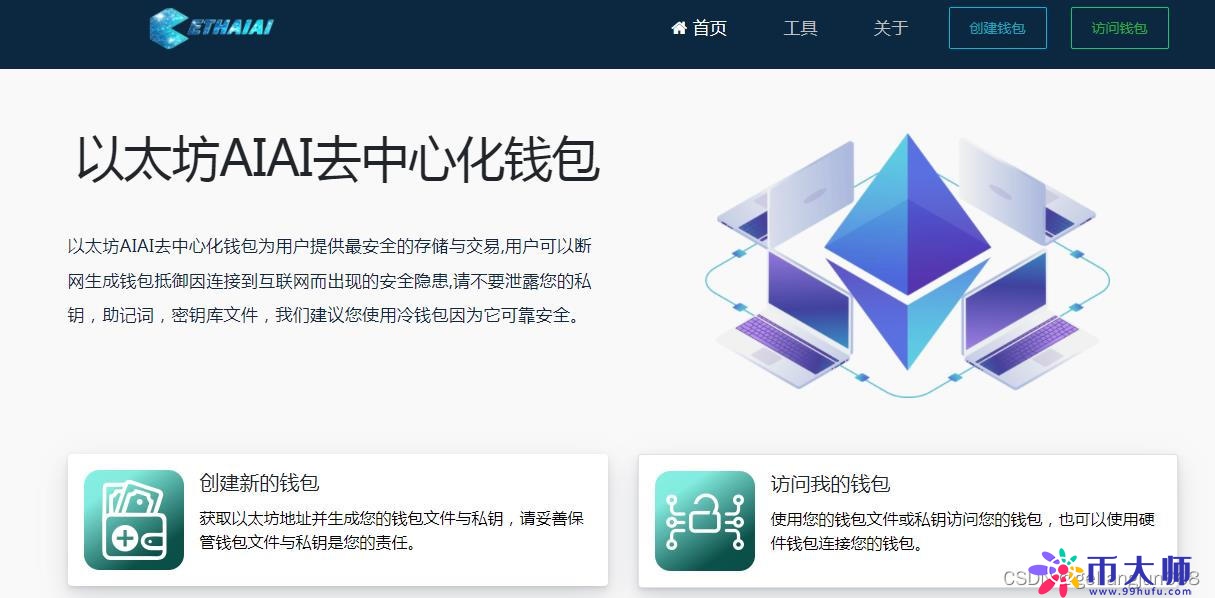Click the central Ethereum diamond illustration
The height and width of the screenshot is (598, 1215).
(x=907, y=250)
